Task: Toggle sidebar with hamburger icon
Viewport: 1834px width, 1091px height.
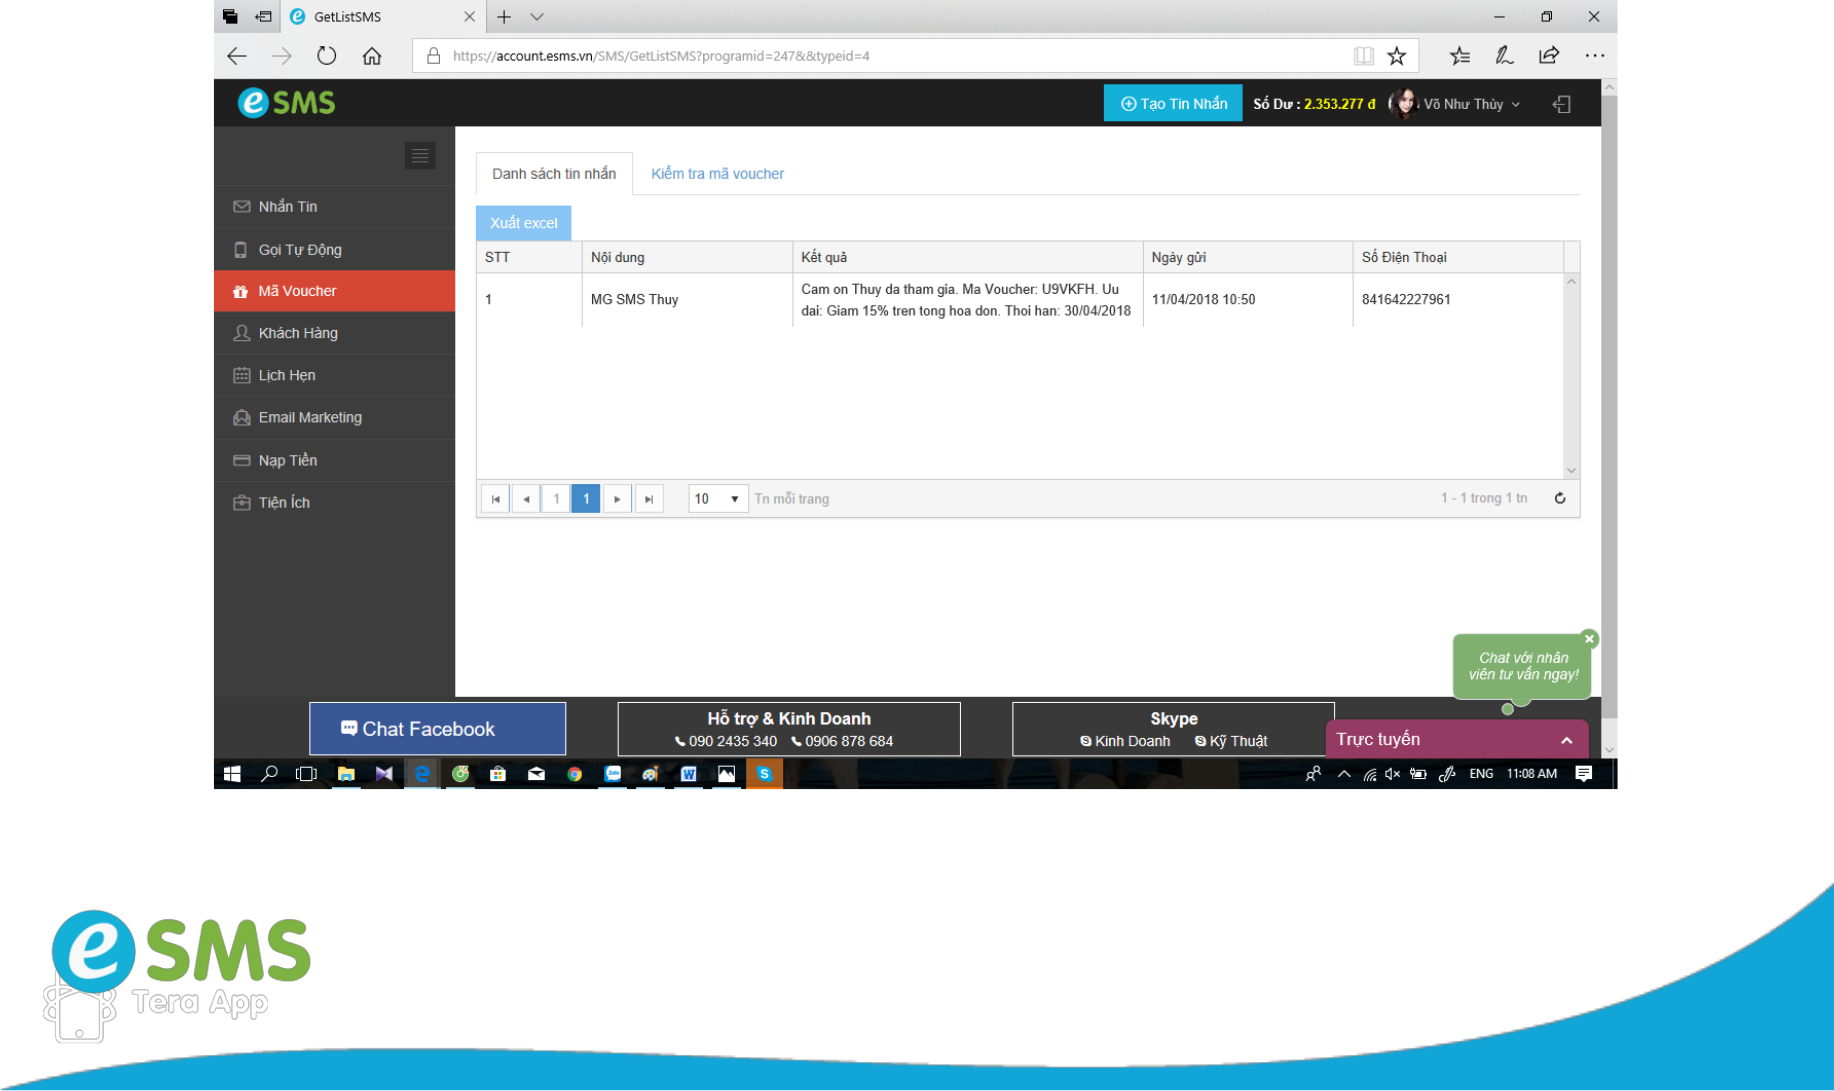Action: 420,156
